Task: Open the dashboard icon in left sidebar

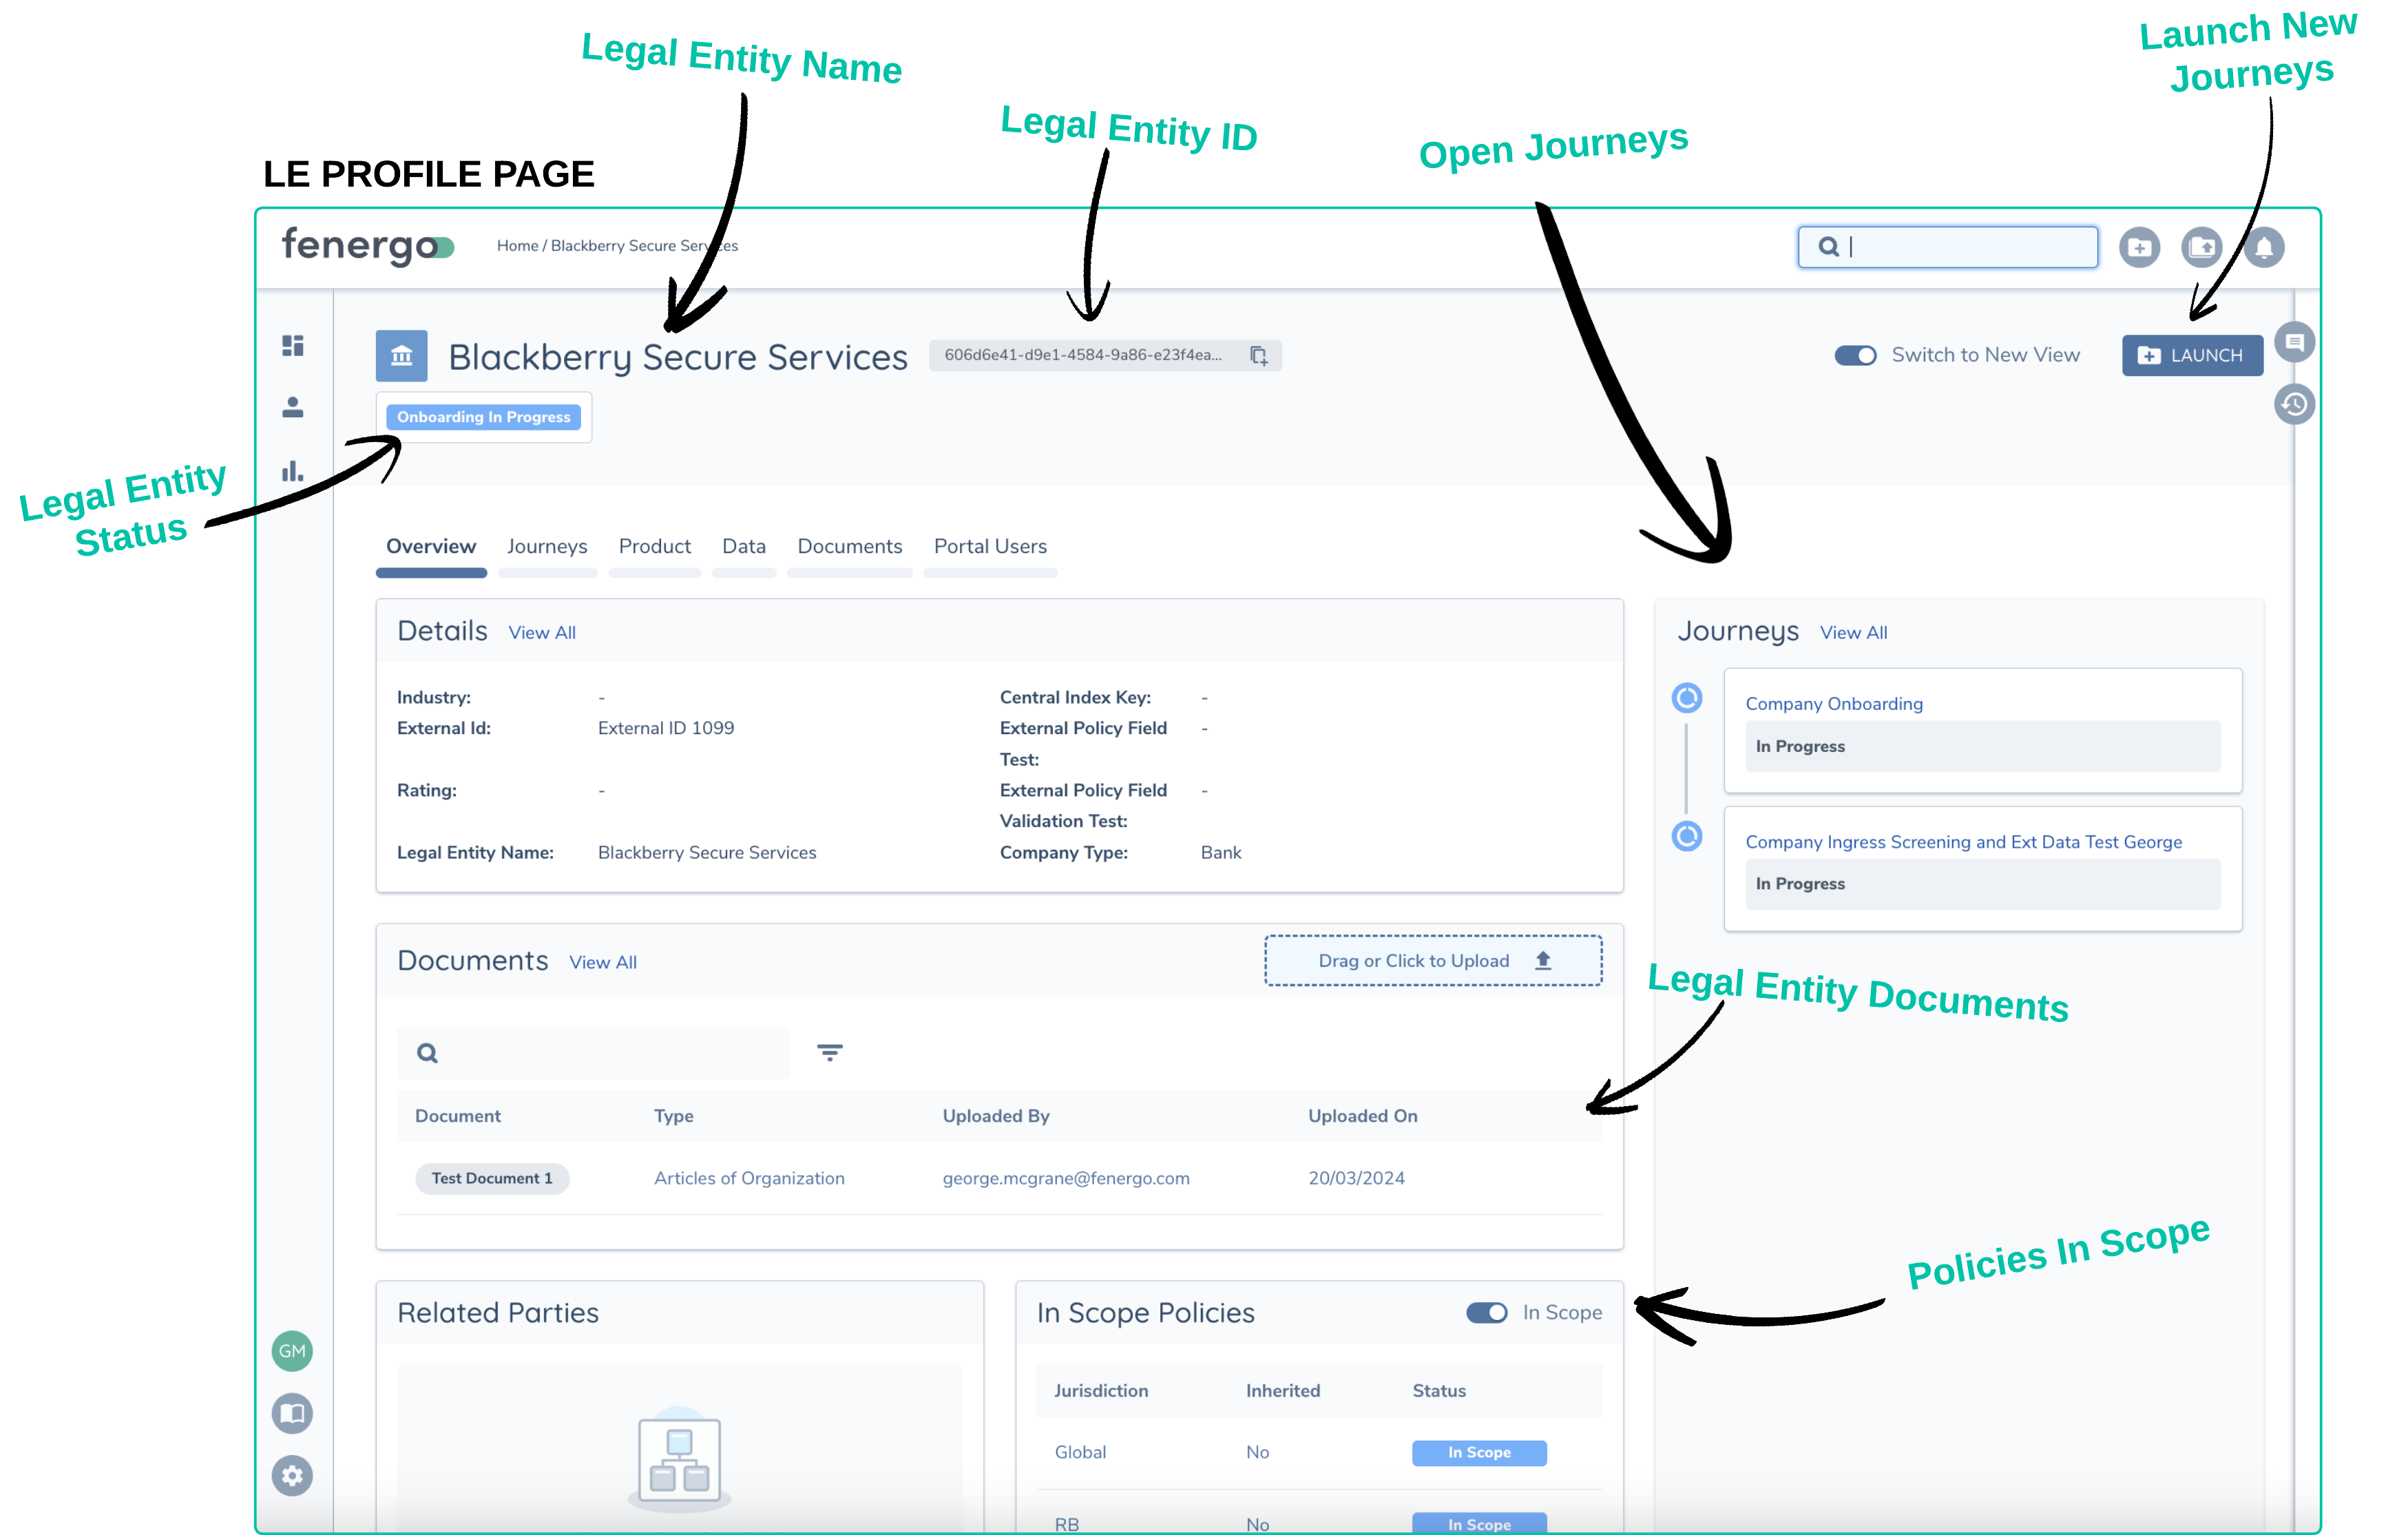Action: click(292, 345)
